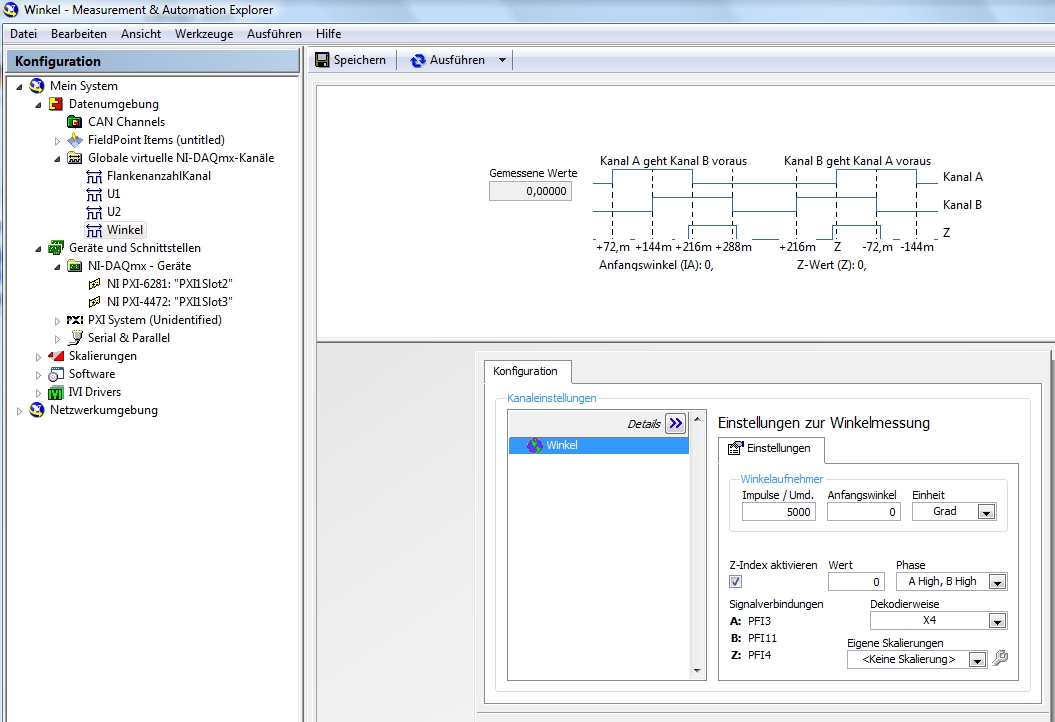
Task: Click the Anfangswinkel input field
Action: coord(864,512)
